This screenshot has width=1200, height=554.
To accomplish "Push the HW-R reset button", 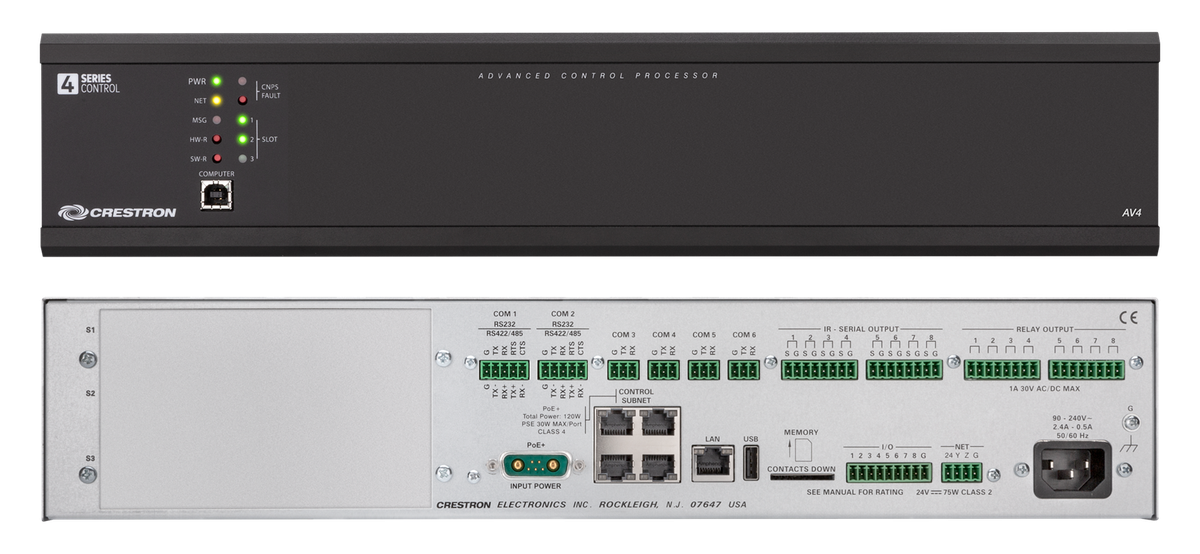I will 216,139.
